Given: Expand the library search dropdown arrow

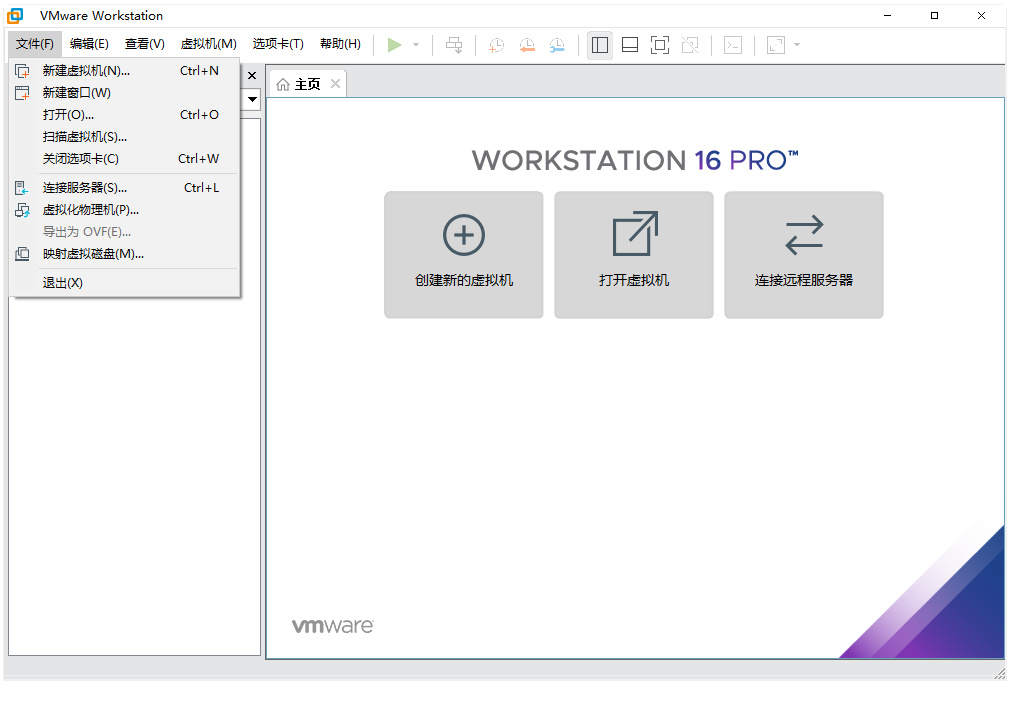Looking at the screenshot, I should pyautogui.click(x=252, y=99).
